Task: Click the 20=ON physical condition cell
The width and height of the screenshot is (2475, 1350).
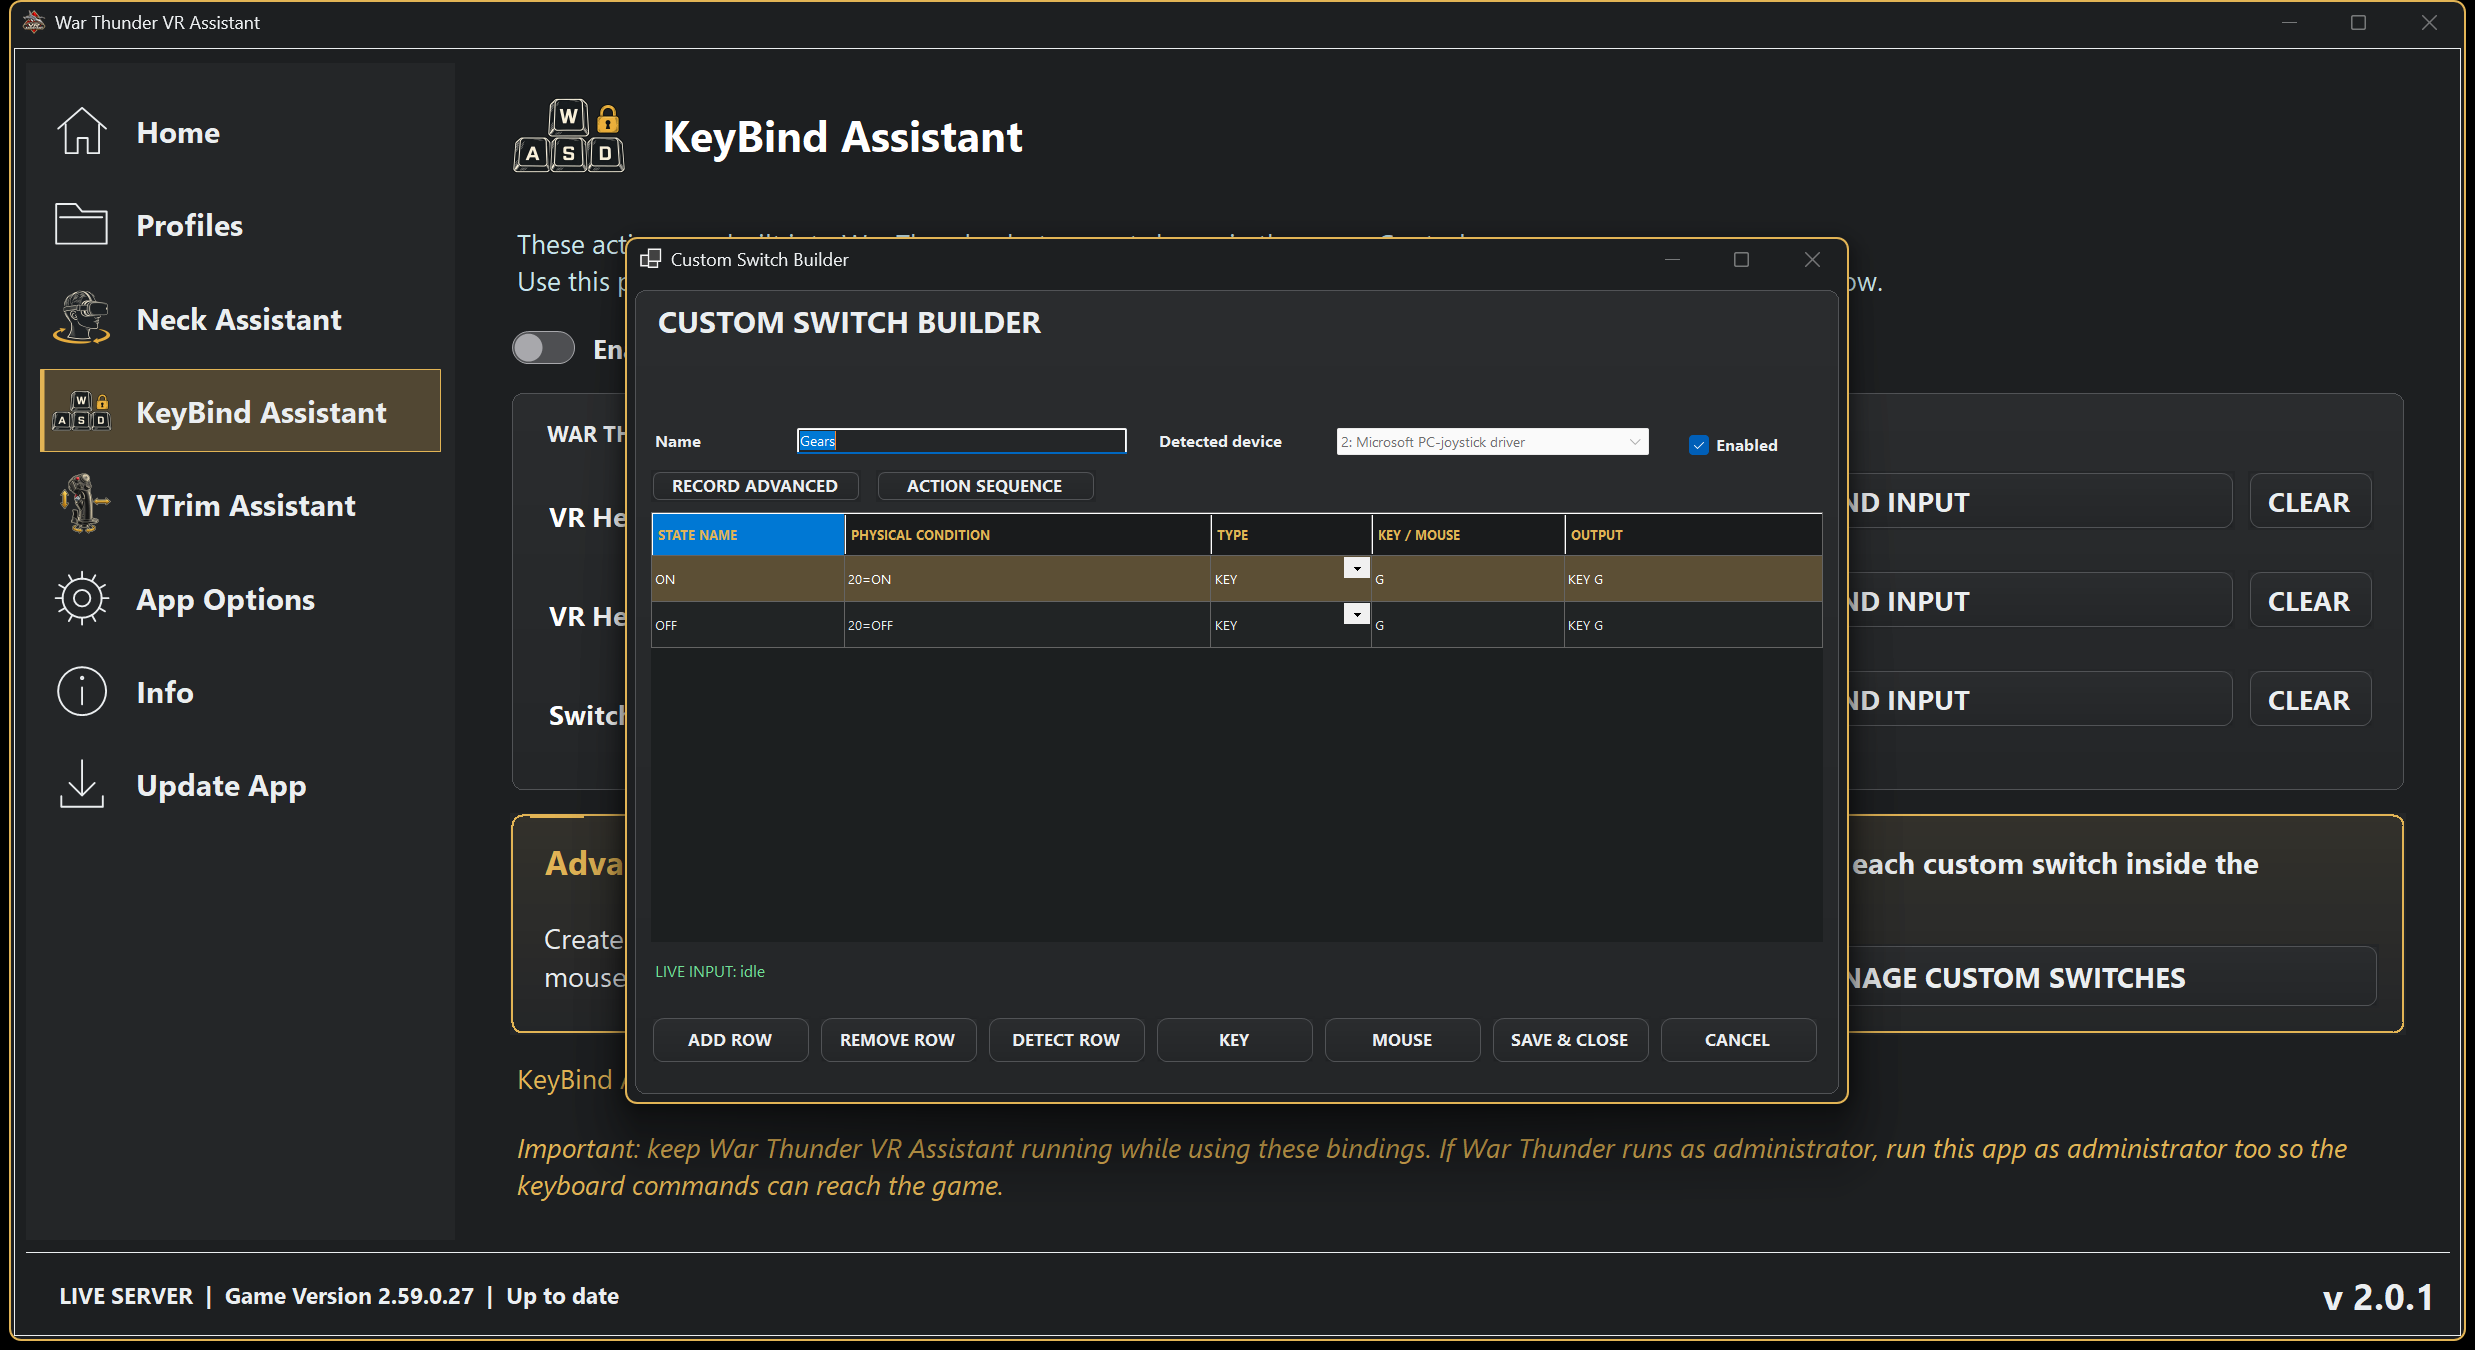Action: pos(1027,579)
